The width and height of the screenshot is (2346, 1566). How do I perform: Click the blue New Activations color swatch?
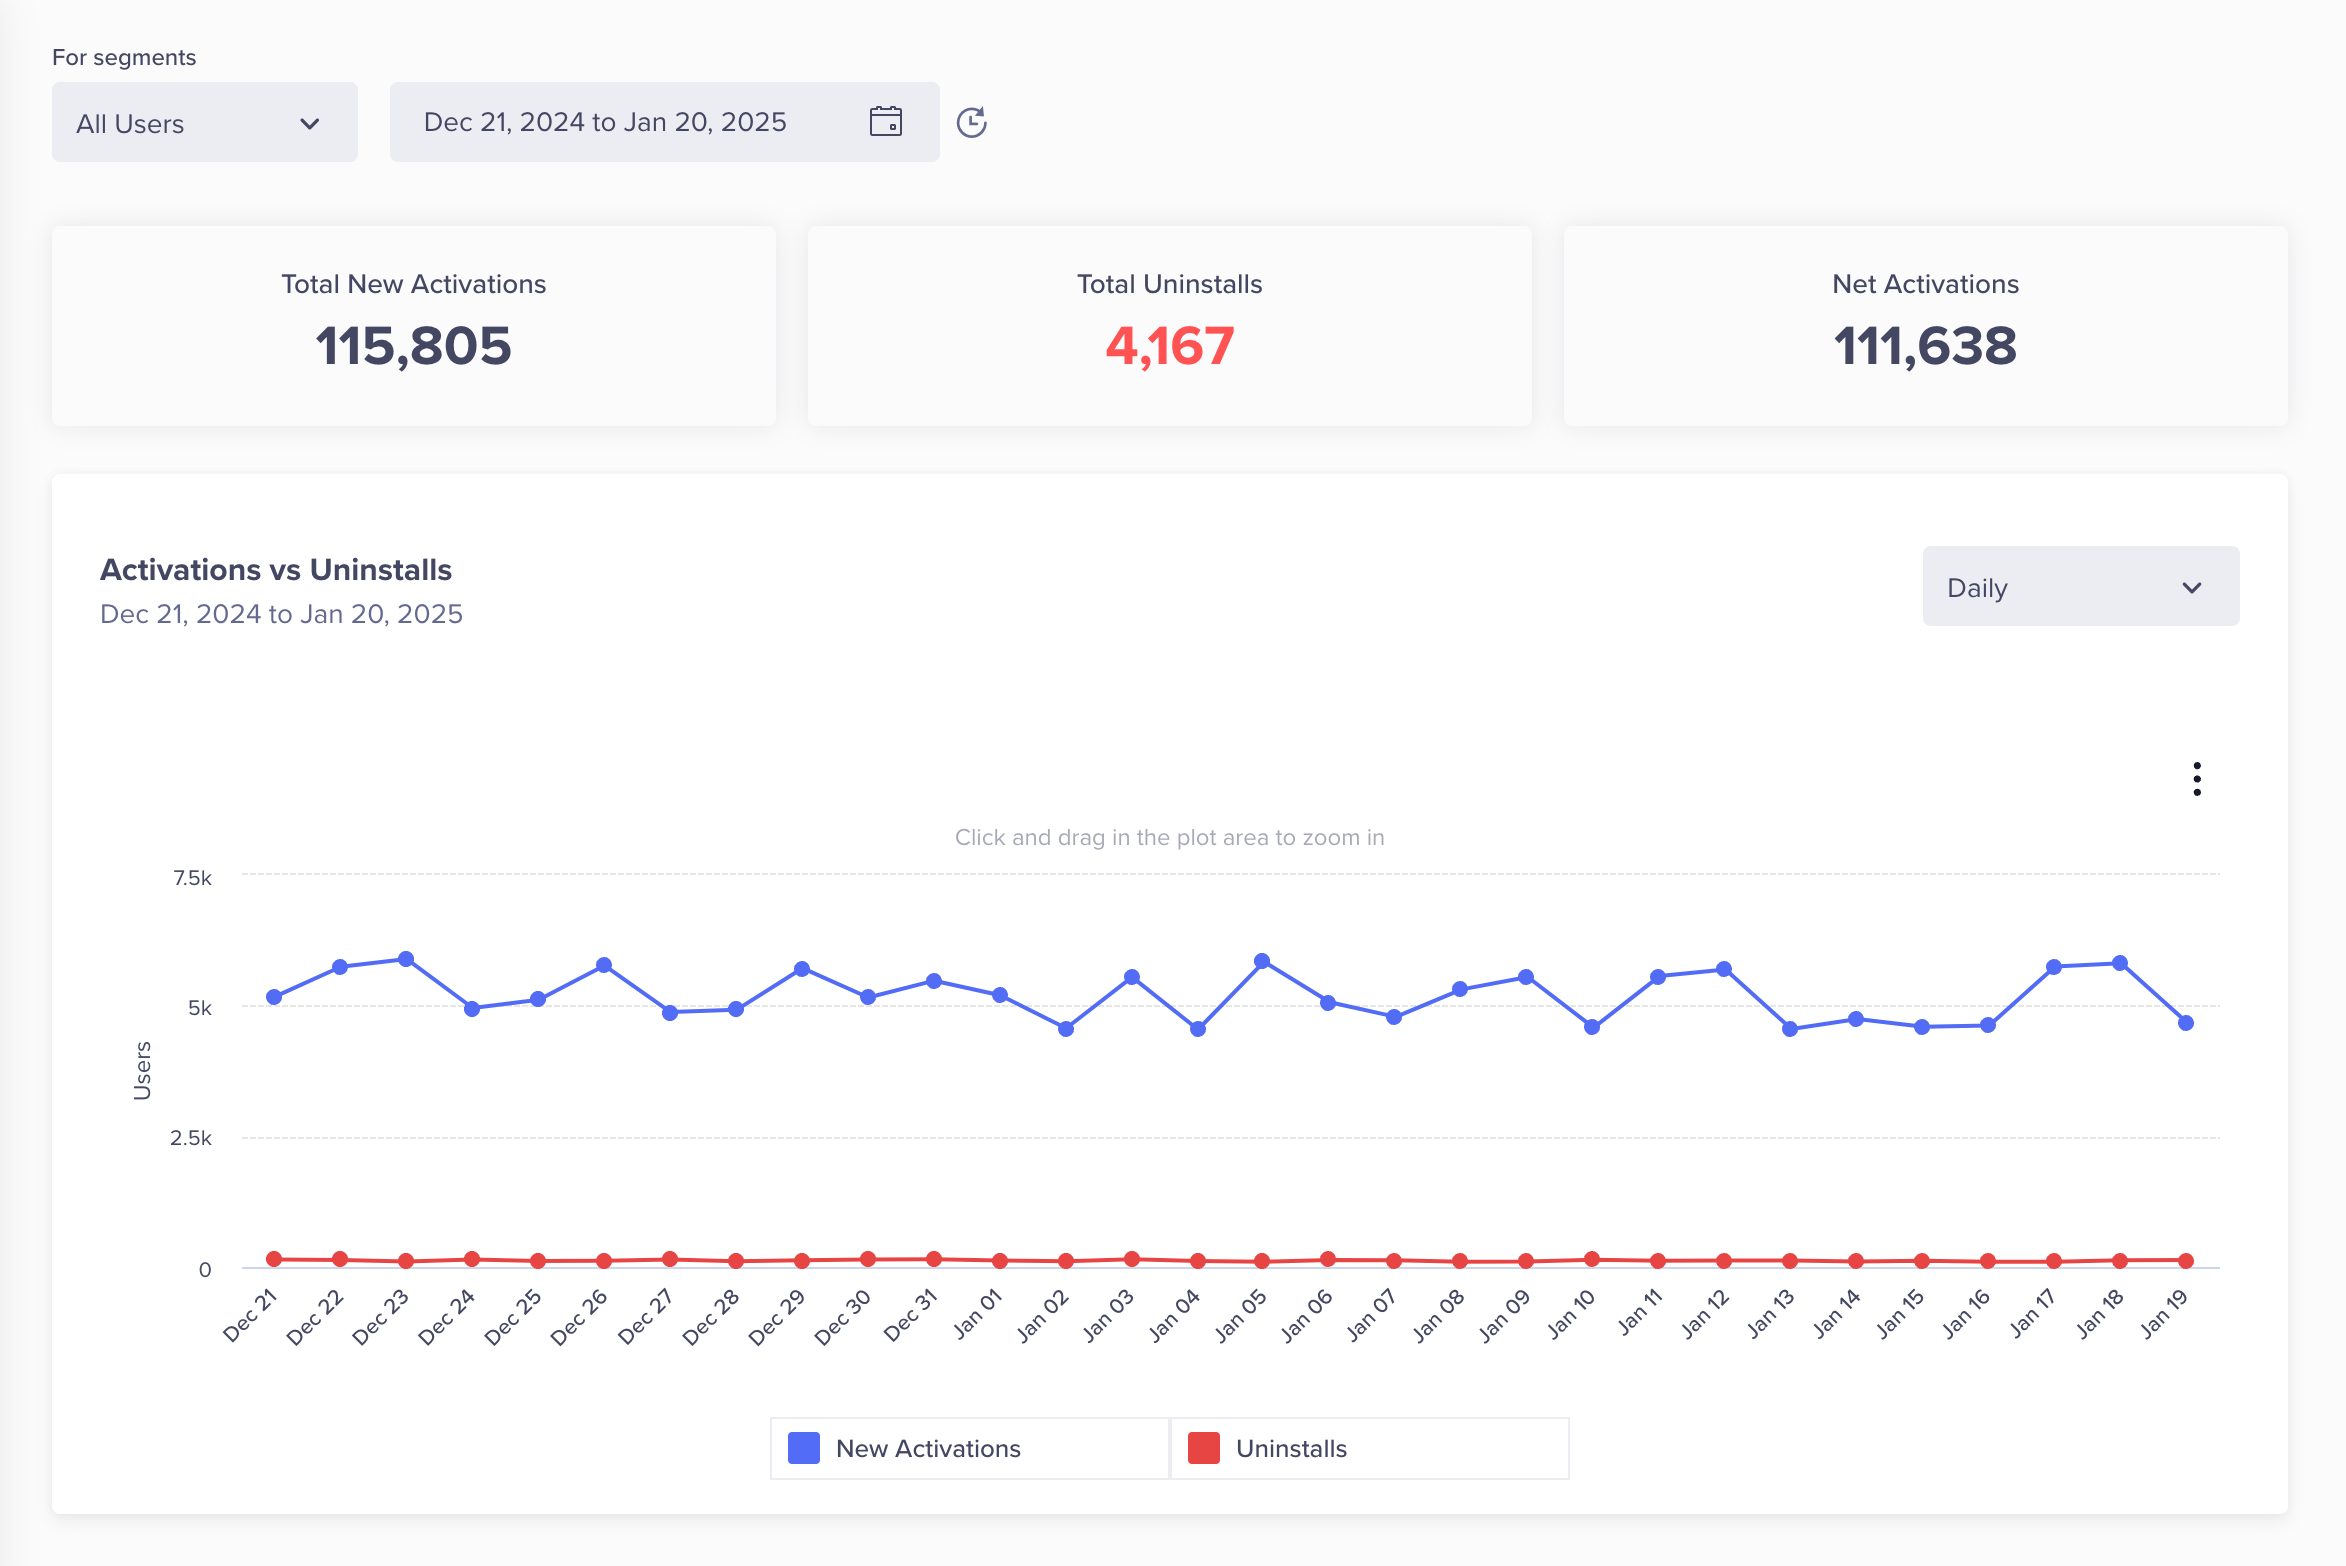click(804, 1448)
